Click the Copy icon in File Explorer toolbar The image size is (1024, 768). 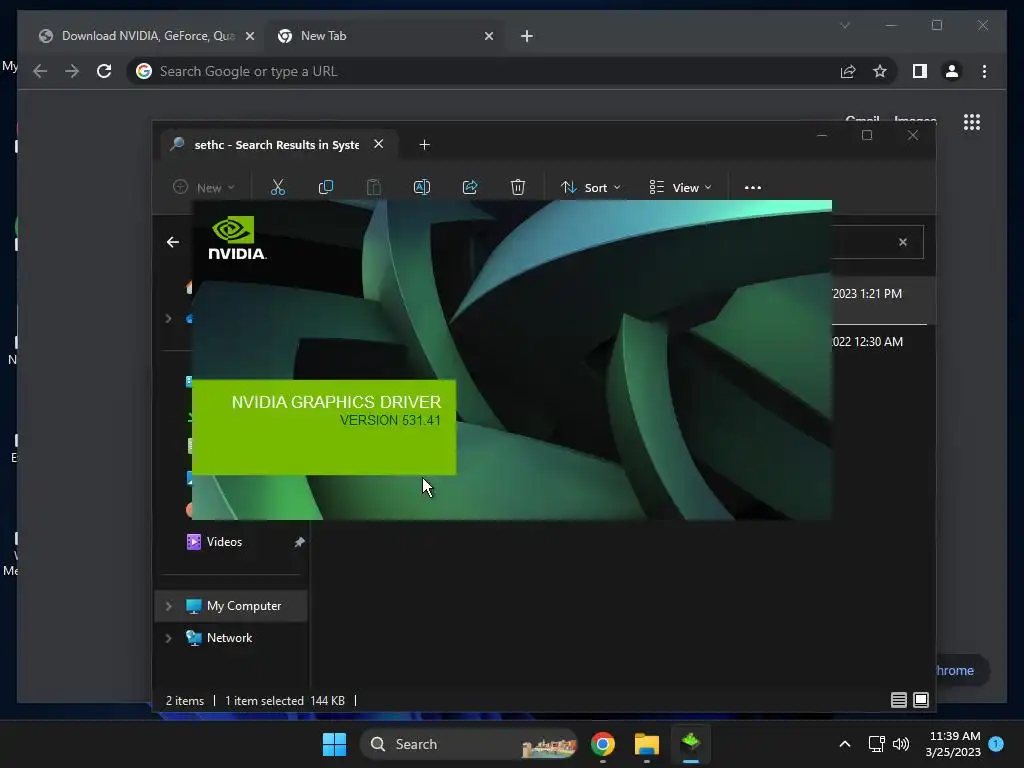click(x=326, y=187)
